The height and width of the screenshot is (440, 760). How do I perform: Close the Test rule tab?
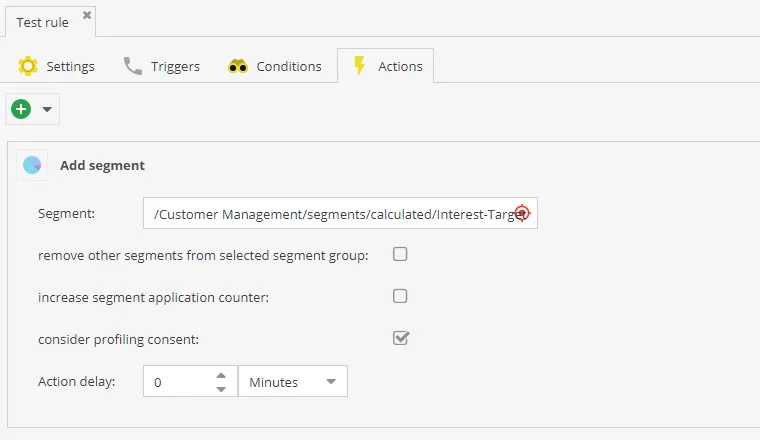click(x=87, y=16)
